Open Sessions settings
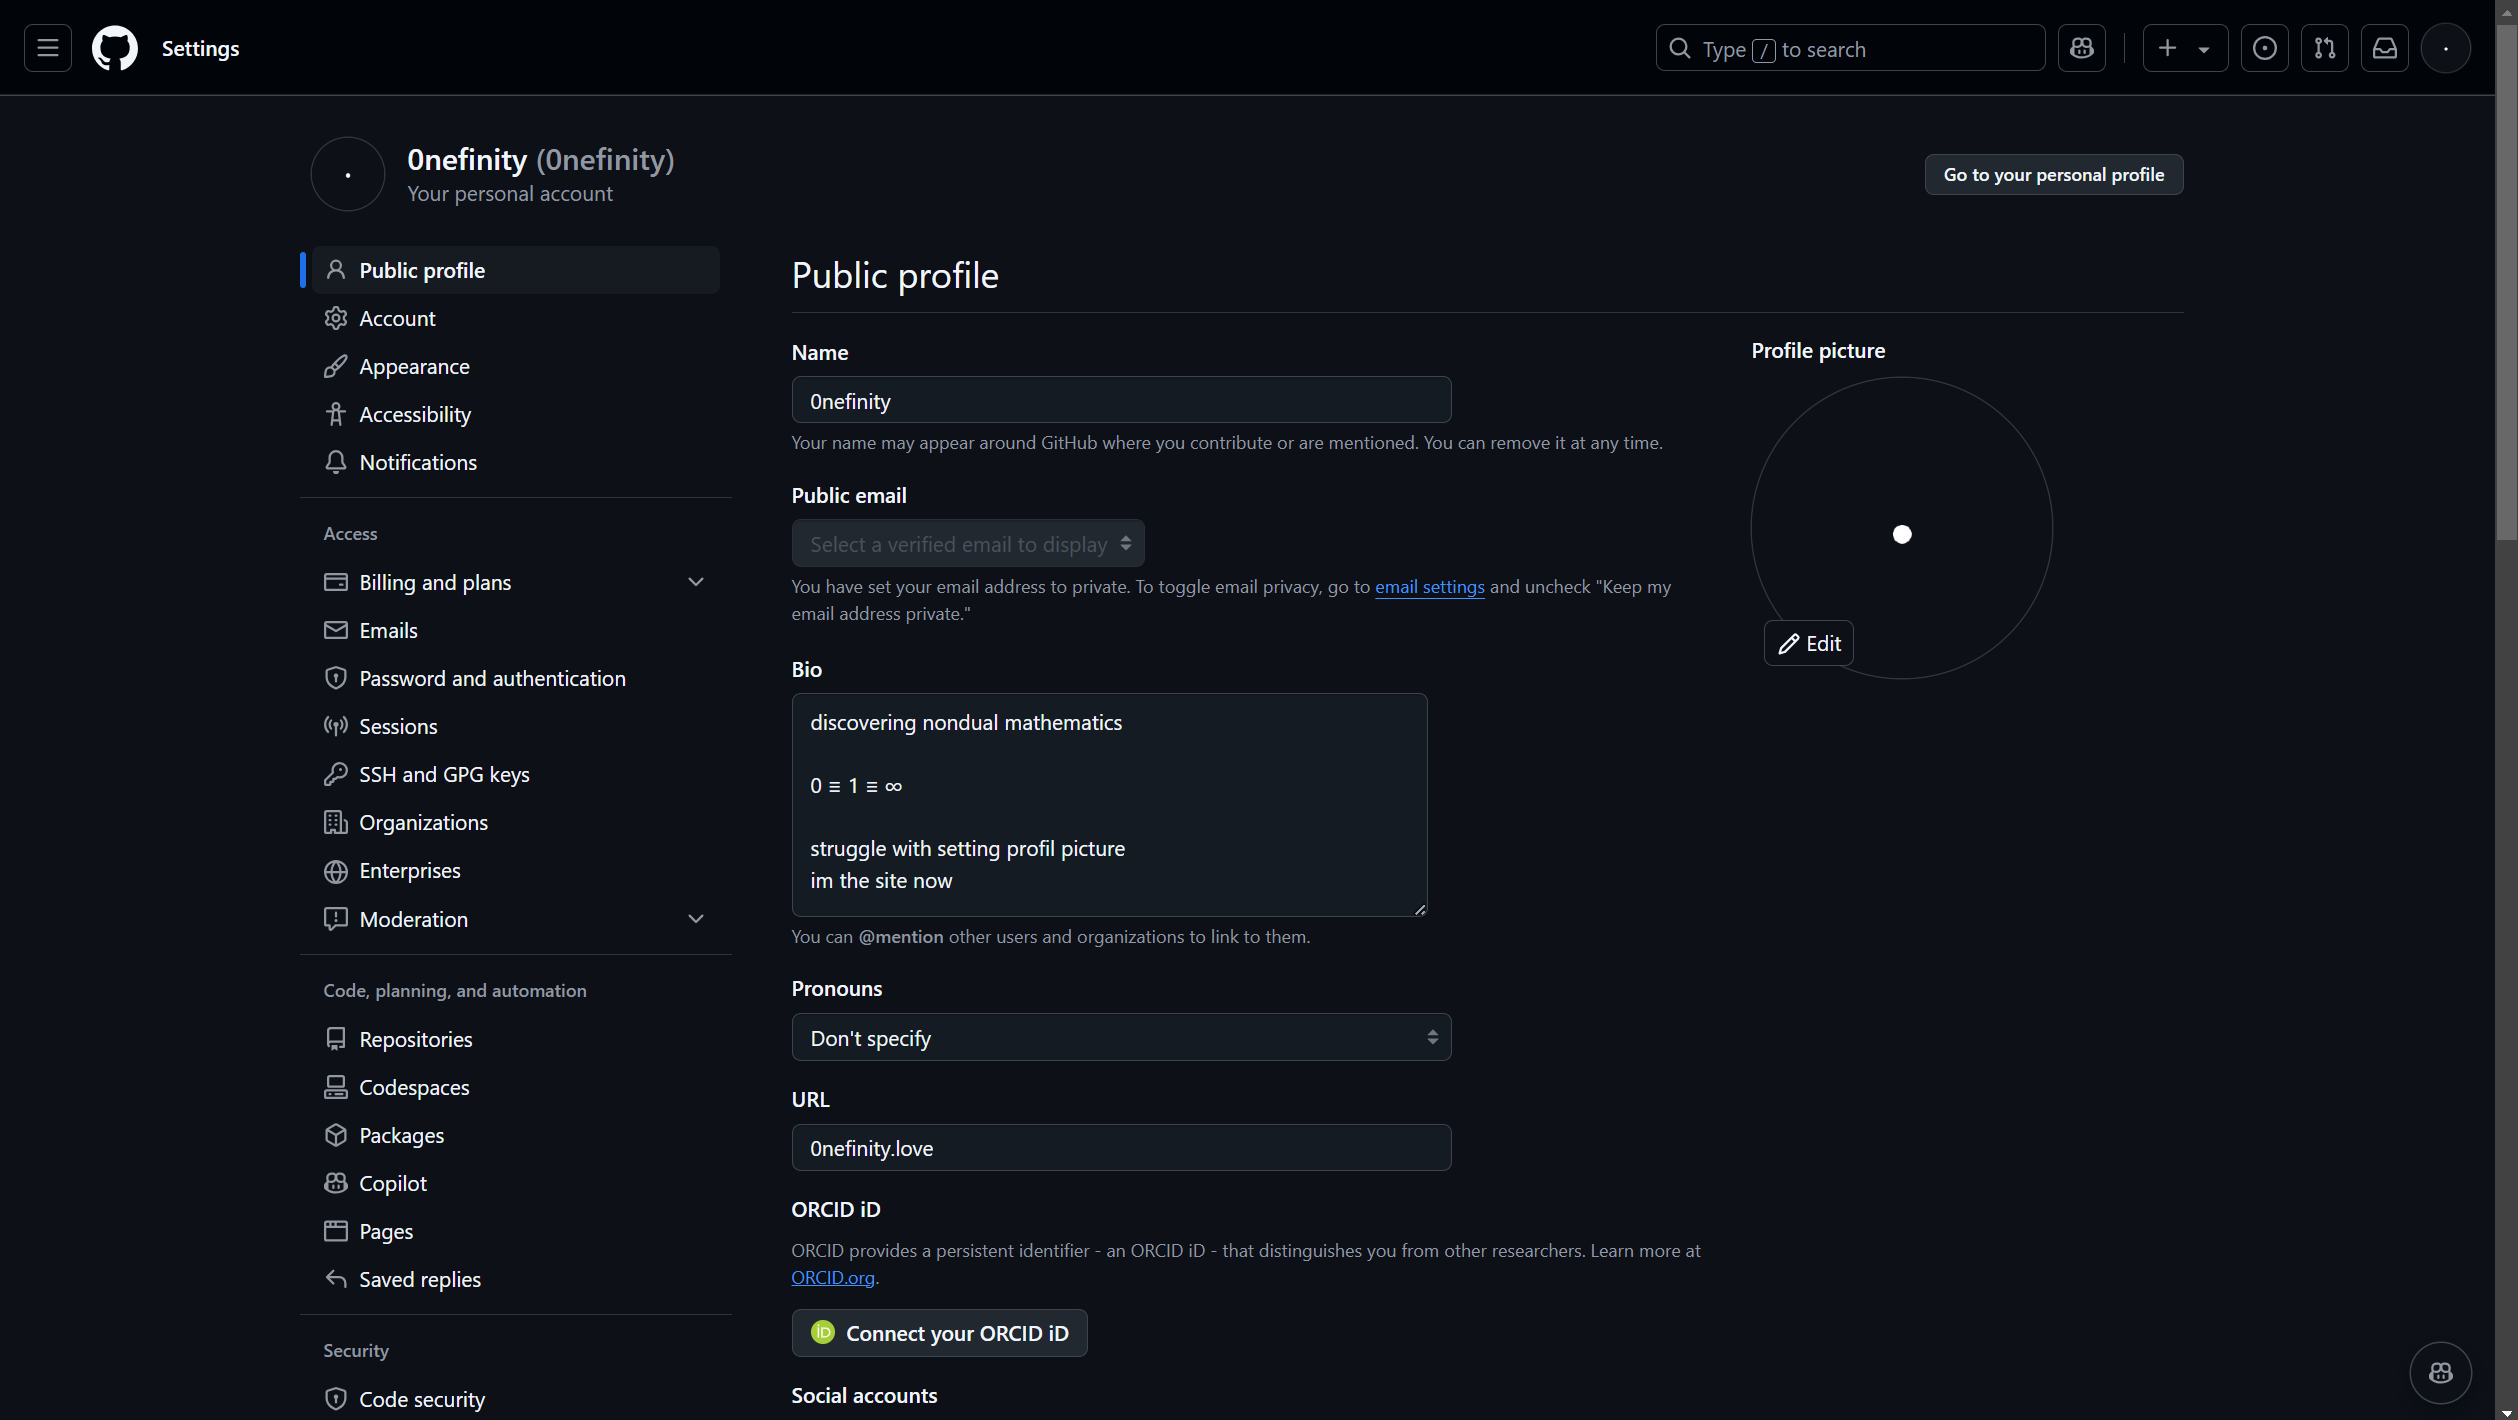Image resolution: width=2518 pixels, height=1420 pixels. (516, 726)
